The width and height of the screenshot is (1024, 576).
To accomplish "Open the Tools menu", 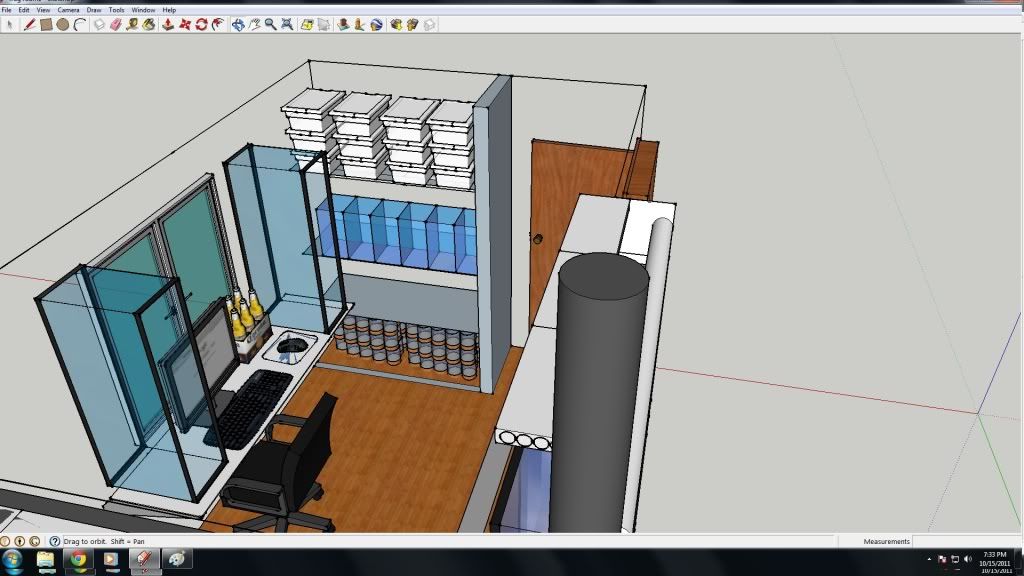I will [116, 10].
